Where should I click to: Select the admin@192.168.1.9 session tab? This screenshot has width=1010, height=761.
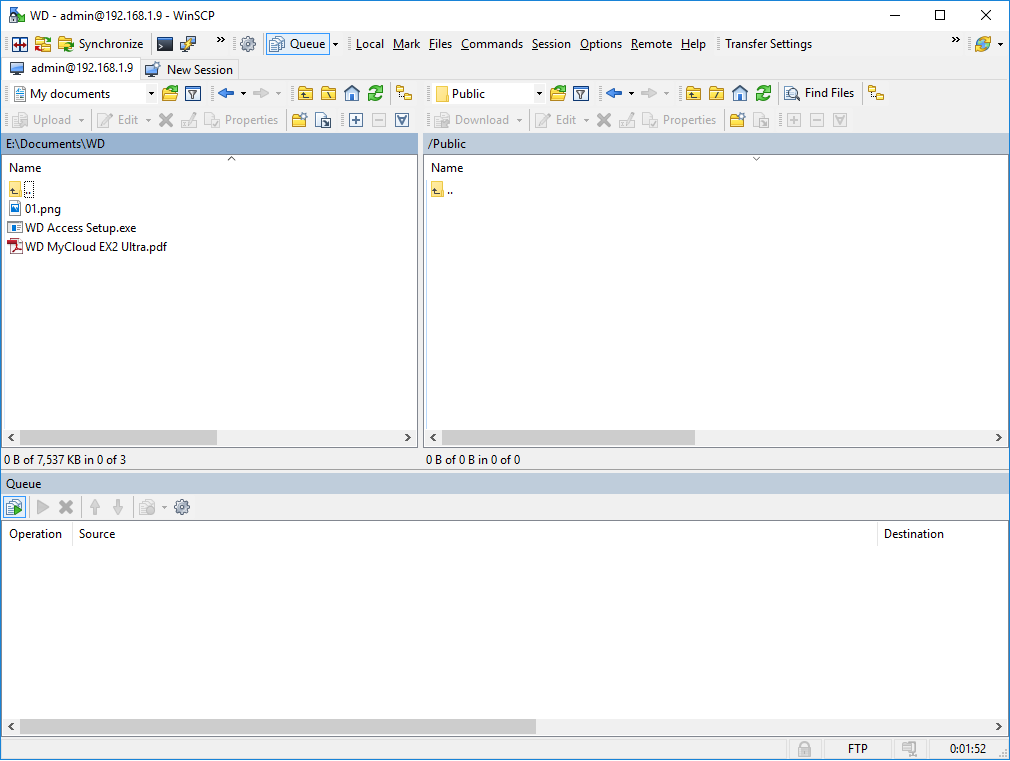[x=71, y=68]
